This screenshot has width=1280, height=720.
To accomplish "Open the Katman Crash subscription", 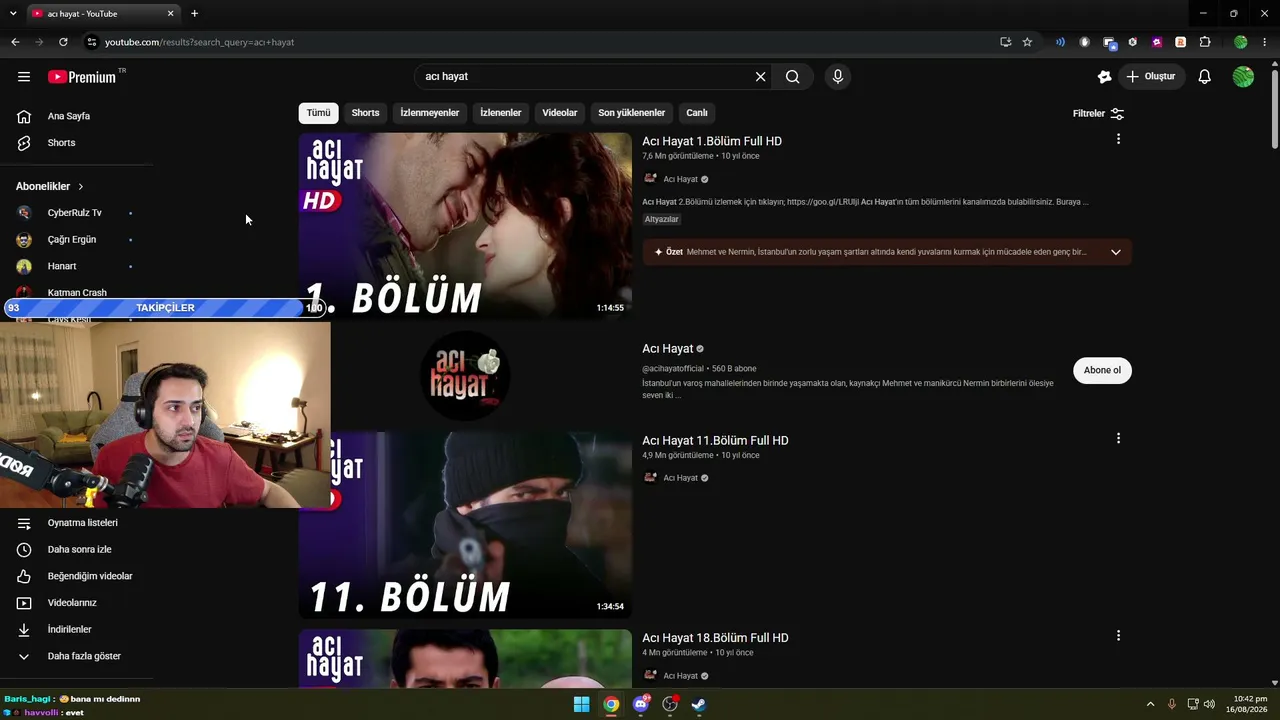I will click(x=77, y=292).
